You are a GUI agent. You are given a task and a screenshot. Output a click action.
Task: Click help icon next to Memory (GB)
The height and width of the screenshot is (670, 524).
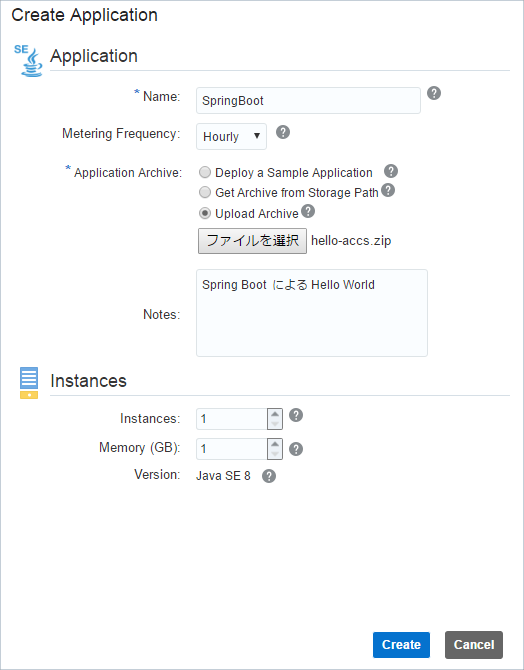296,449
